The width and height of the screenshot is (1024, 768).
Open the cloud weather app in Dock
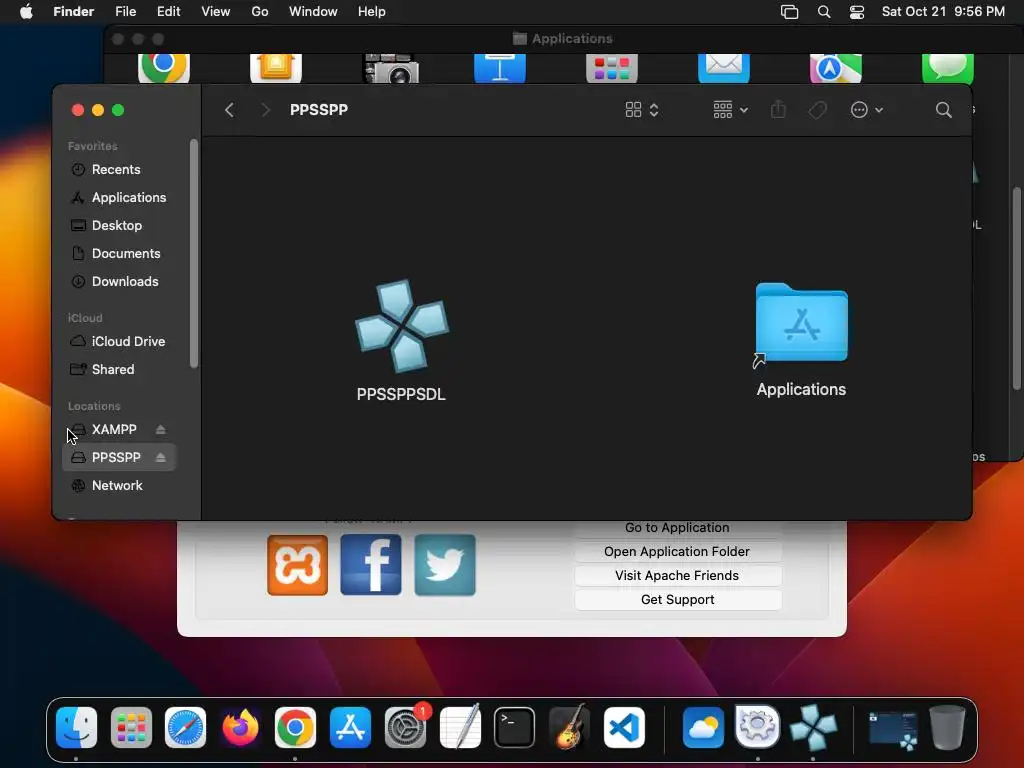tap(703, 727)
